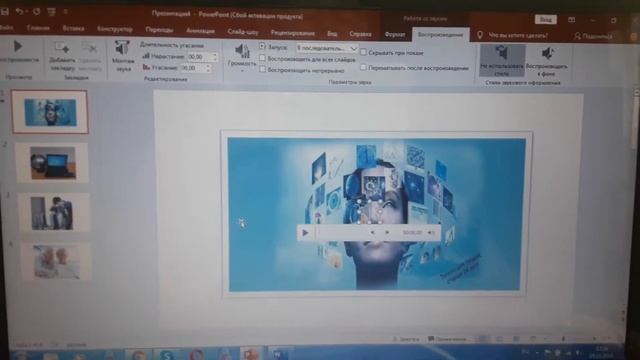Enable Воспроизводить непрерывно checkbox
The width and height of the screenshot is (640, 360).
click(262, 70)
